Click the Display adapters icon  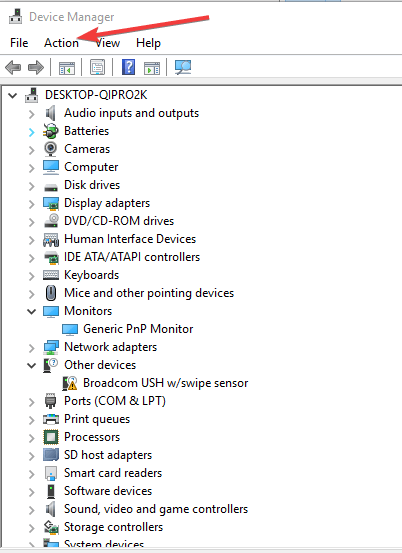point(51,203)
